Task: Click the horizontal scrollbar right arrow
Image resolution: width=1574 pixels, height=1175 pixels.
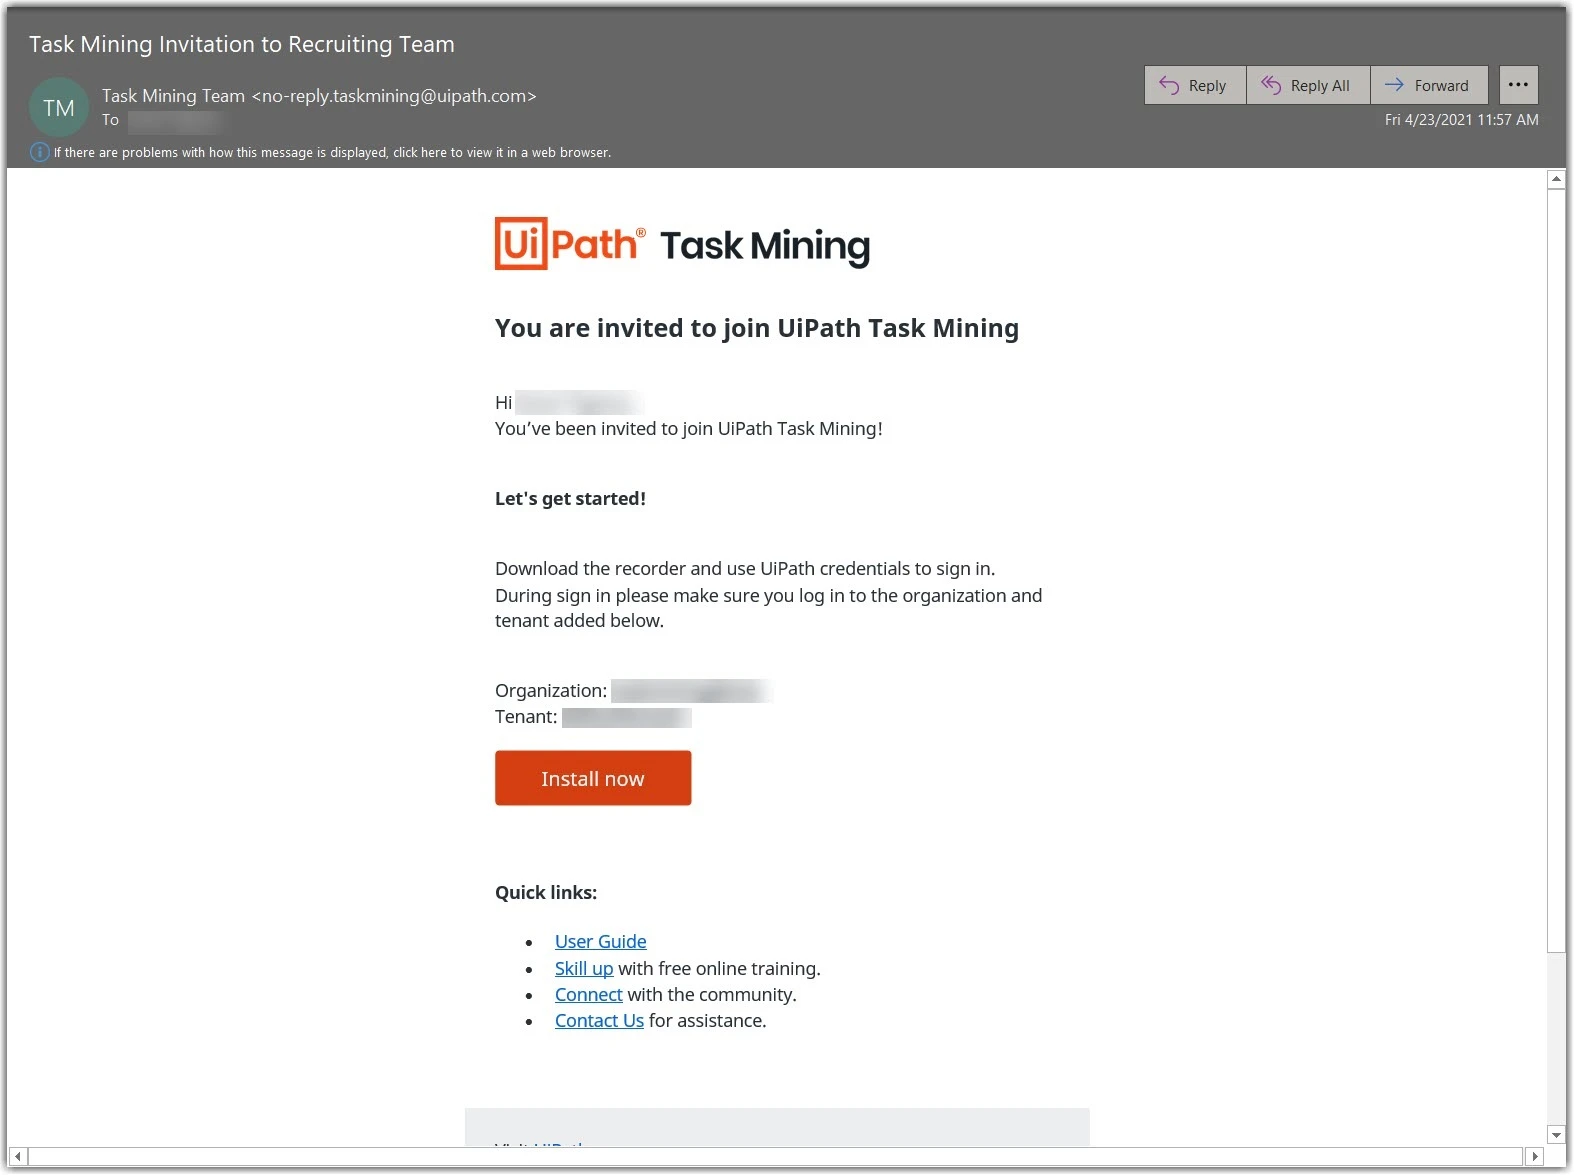Action: [x=1535, y=1156]
